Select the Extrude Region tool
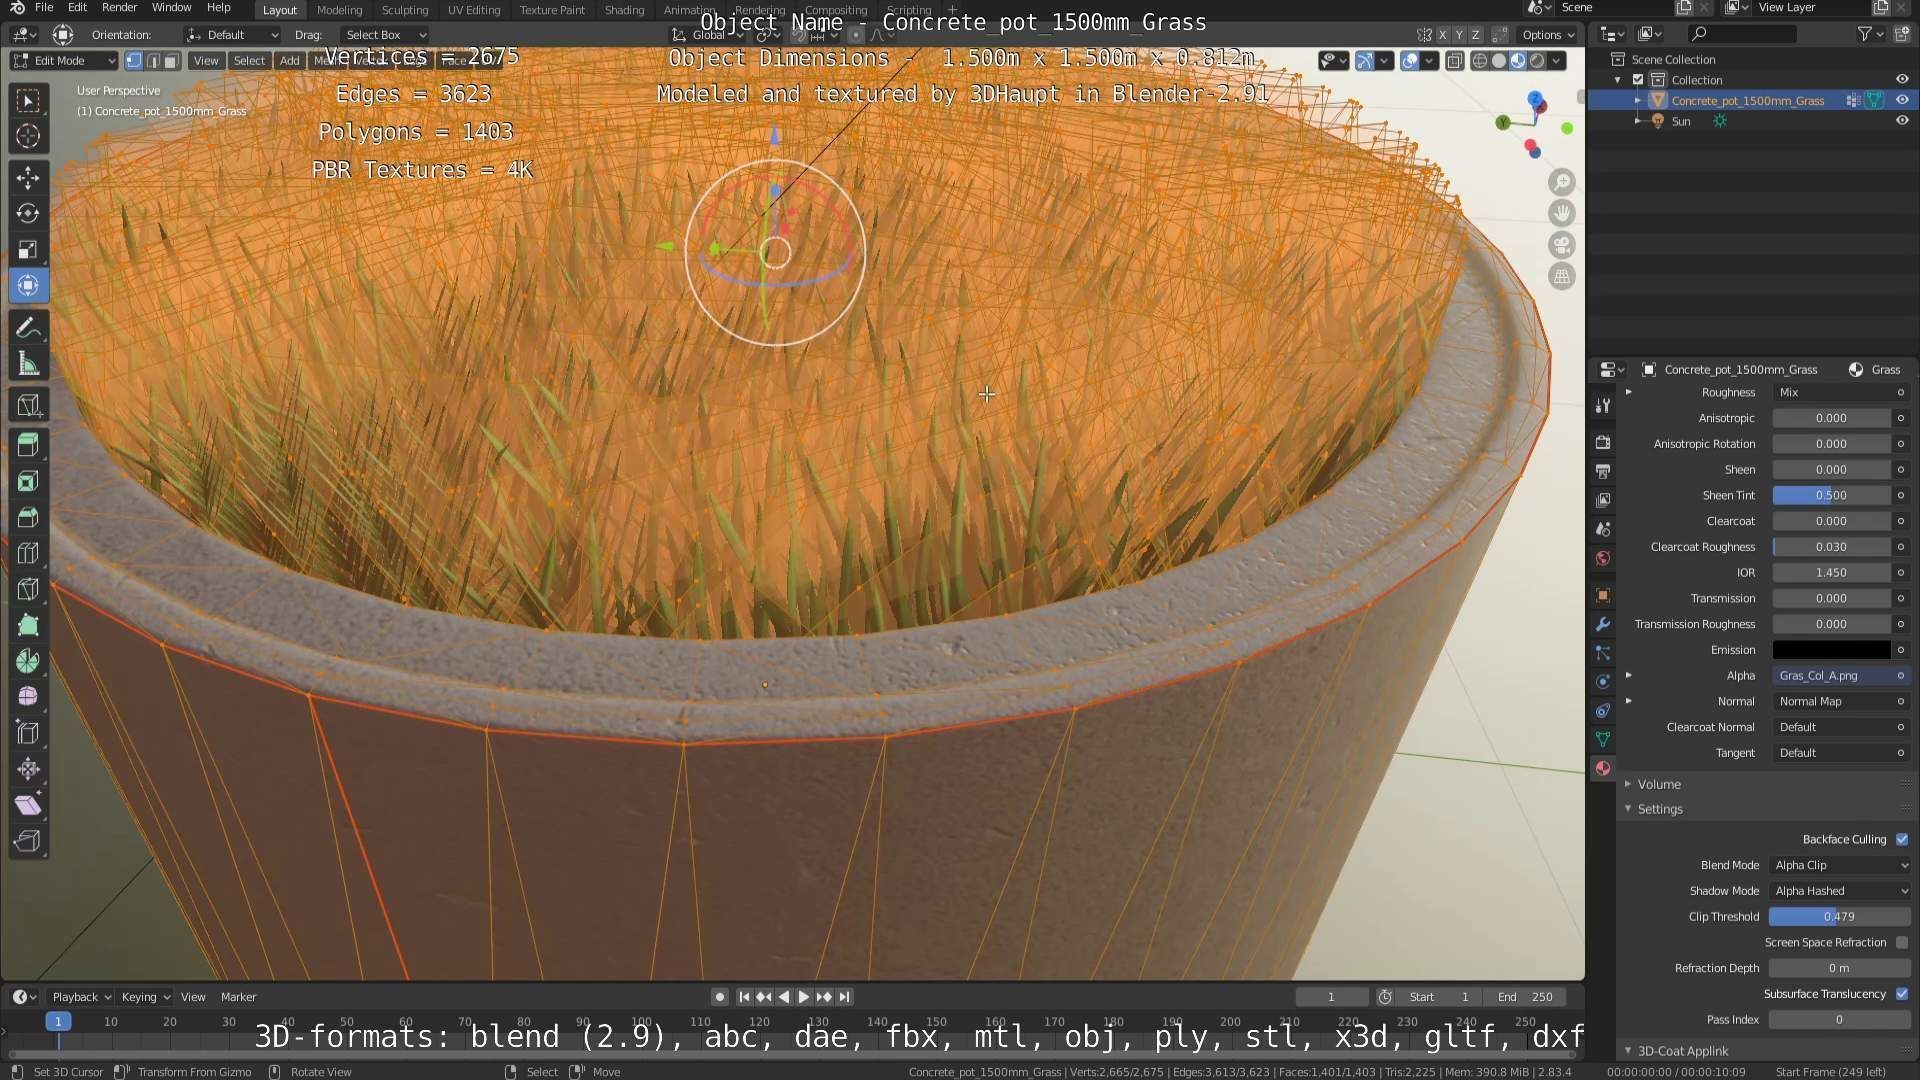The height and width of the screenshot is (1080, 1920). click(x=28, y=445)
